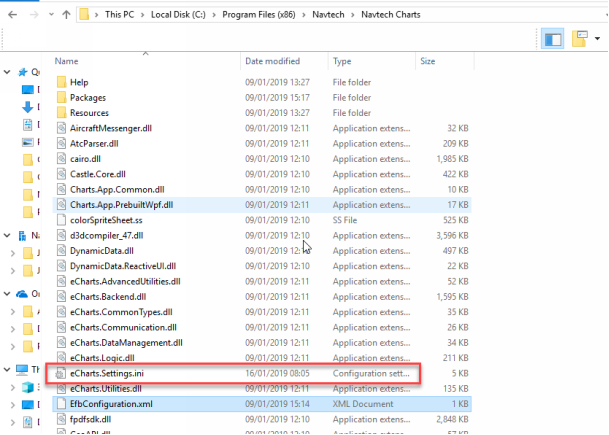
Task: Click eCharts.Logic.dll file name
Action: 102,358
